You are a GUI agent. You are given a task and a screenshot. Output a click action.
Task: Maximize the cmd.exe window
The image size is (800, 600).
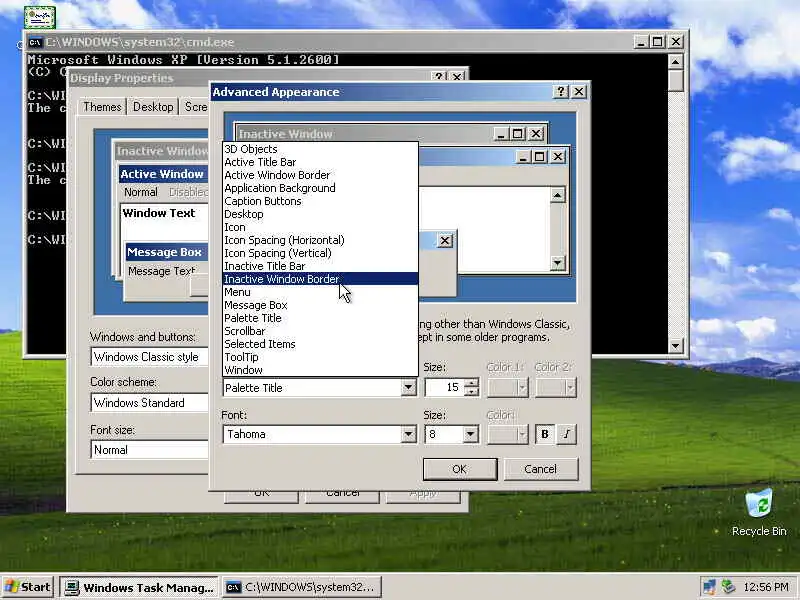tap(658, 42)
